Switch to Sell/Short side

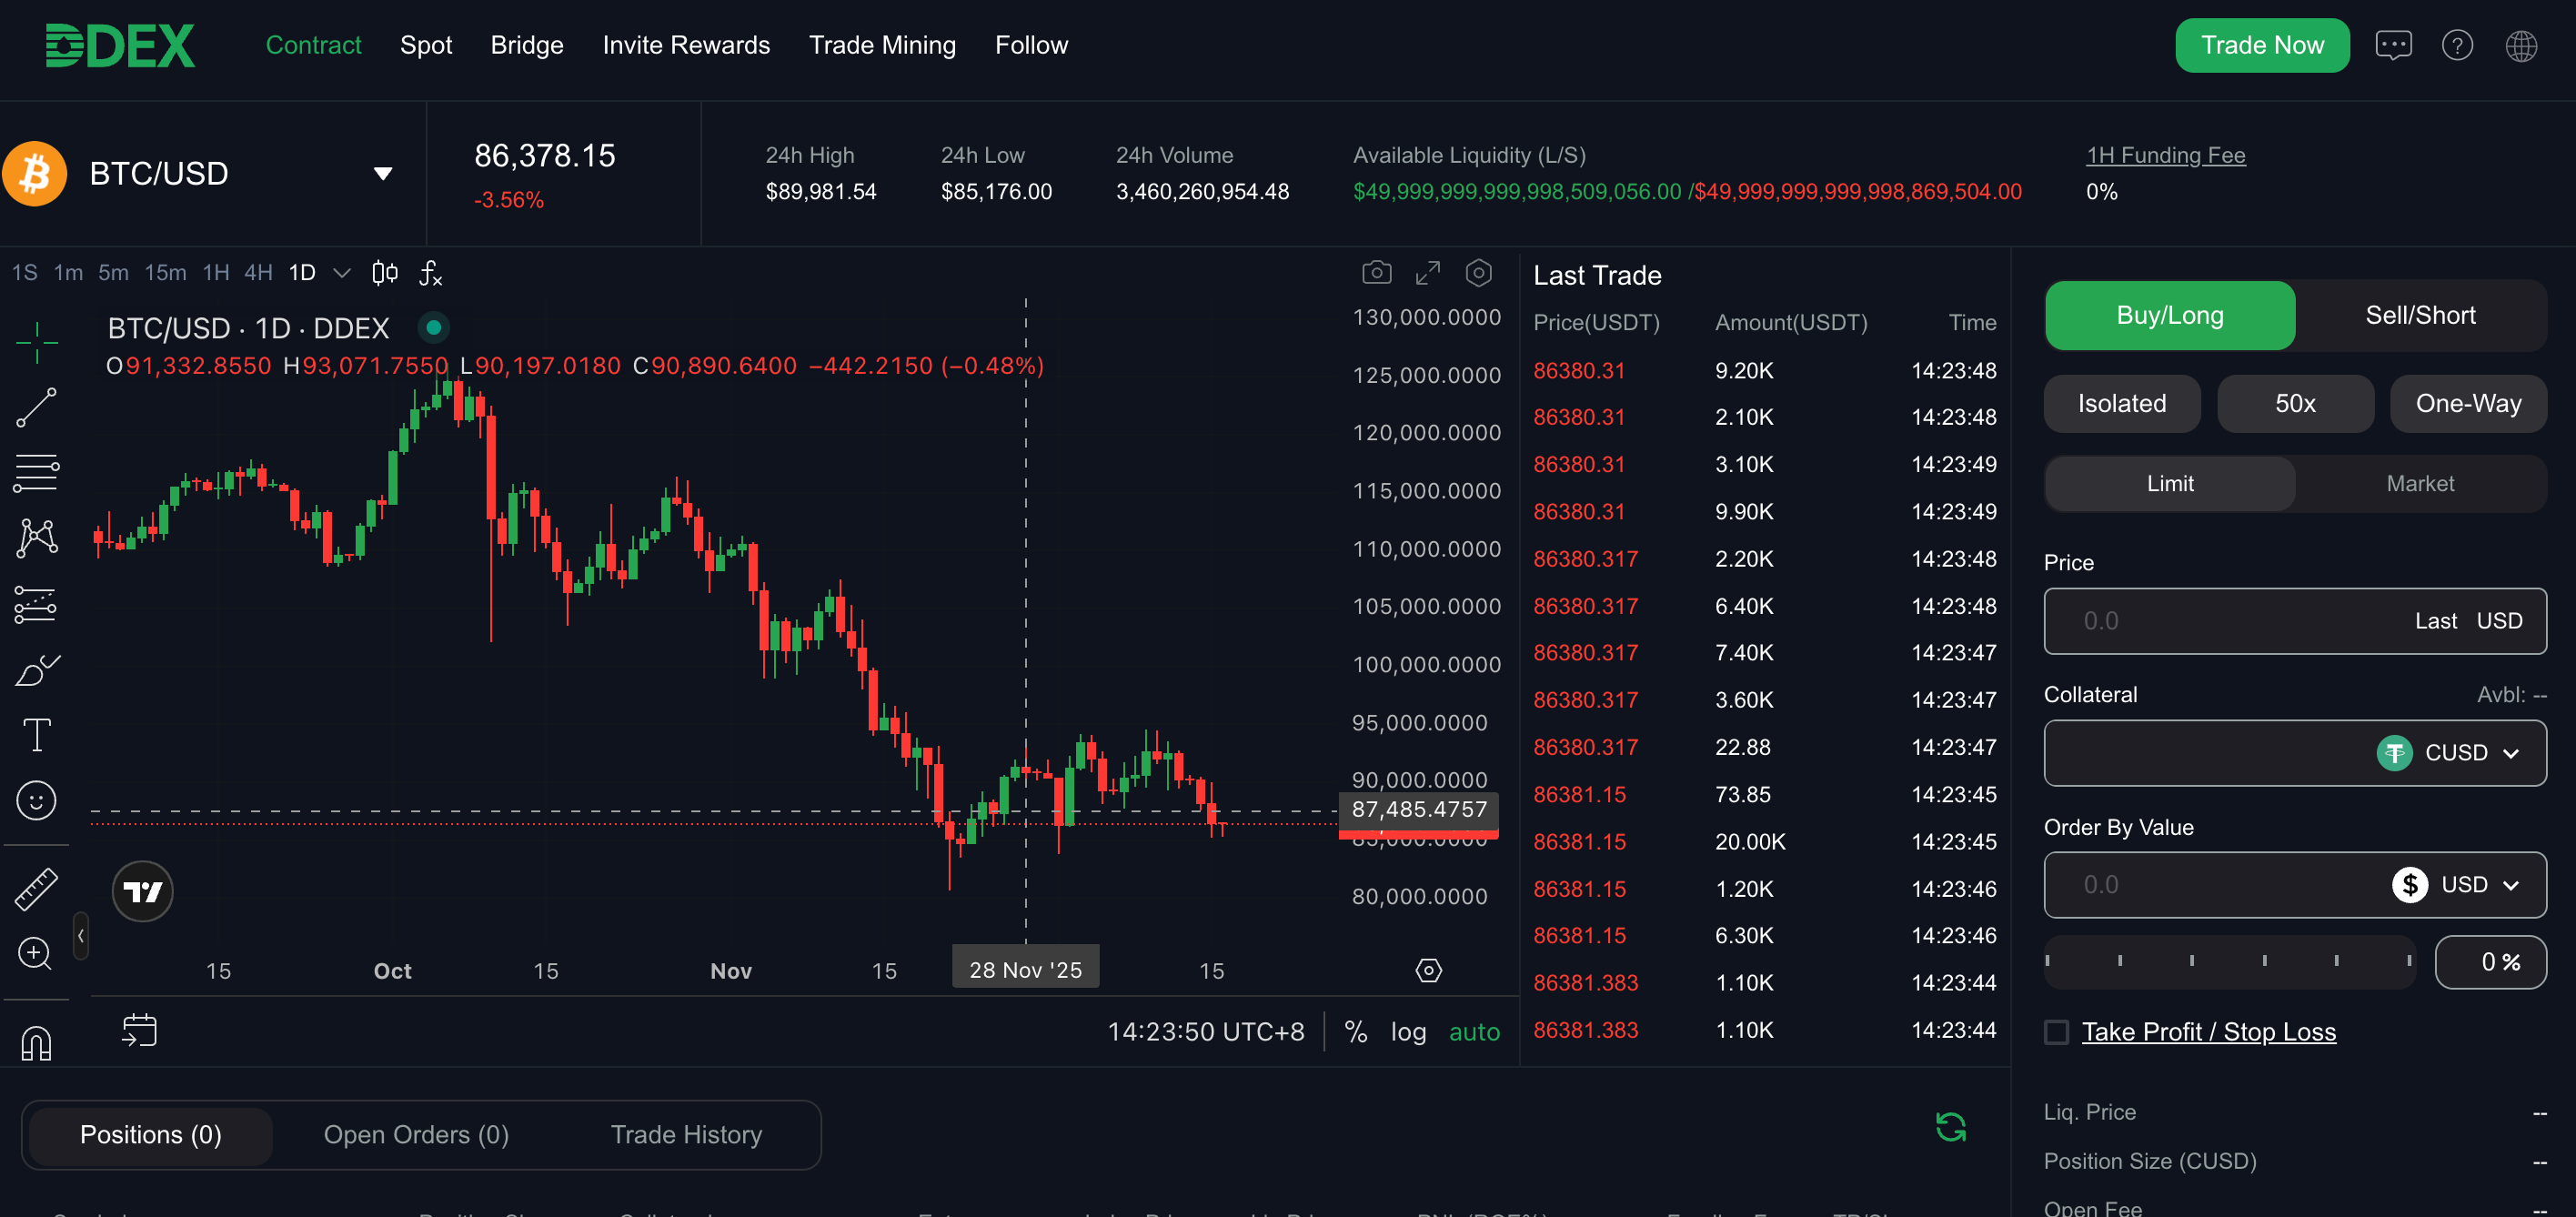click(x=2421, y=315)
